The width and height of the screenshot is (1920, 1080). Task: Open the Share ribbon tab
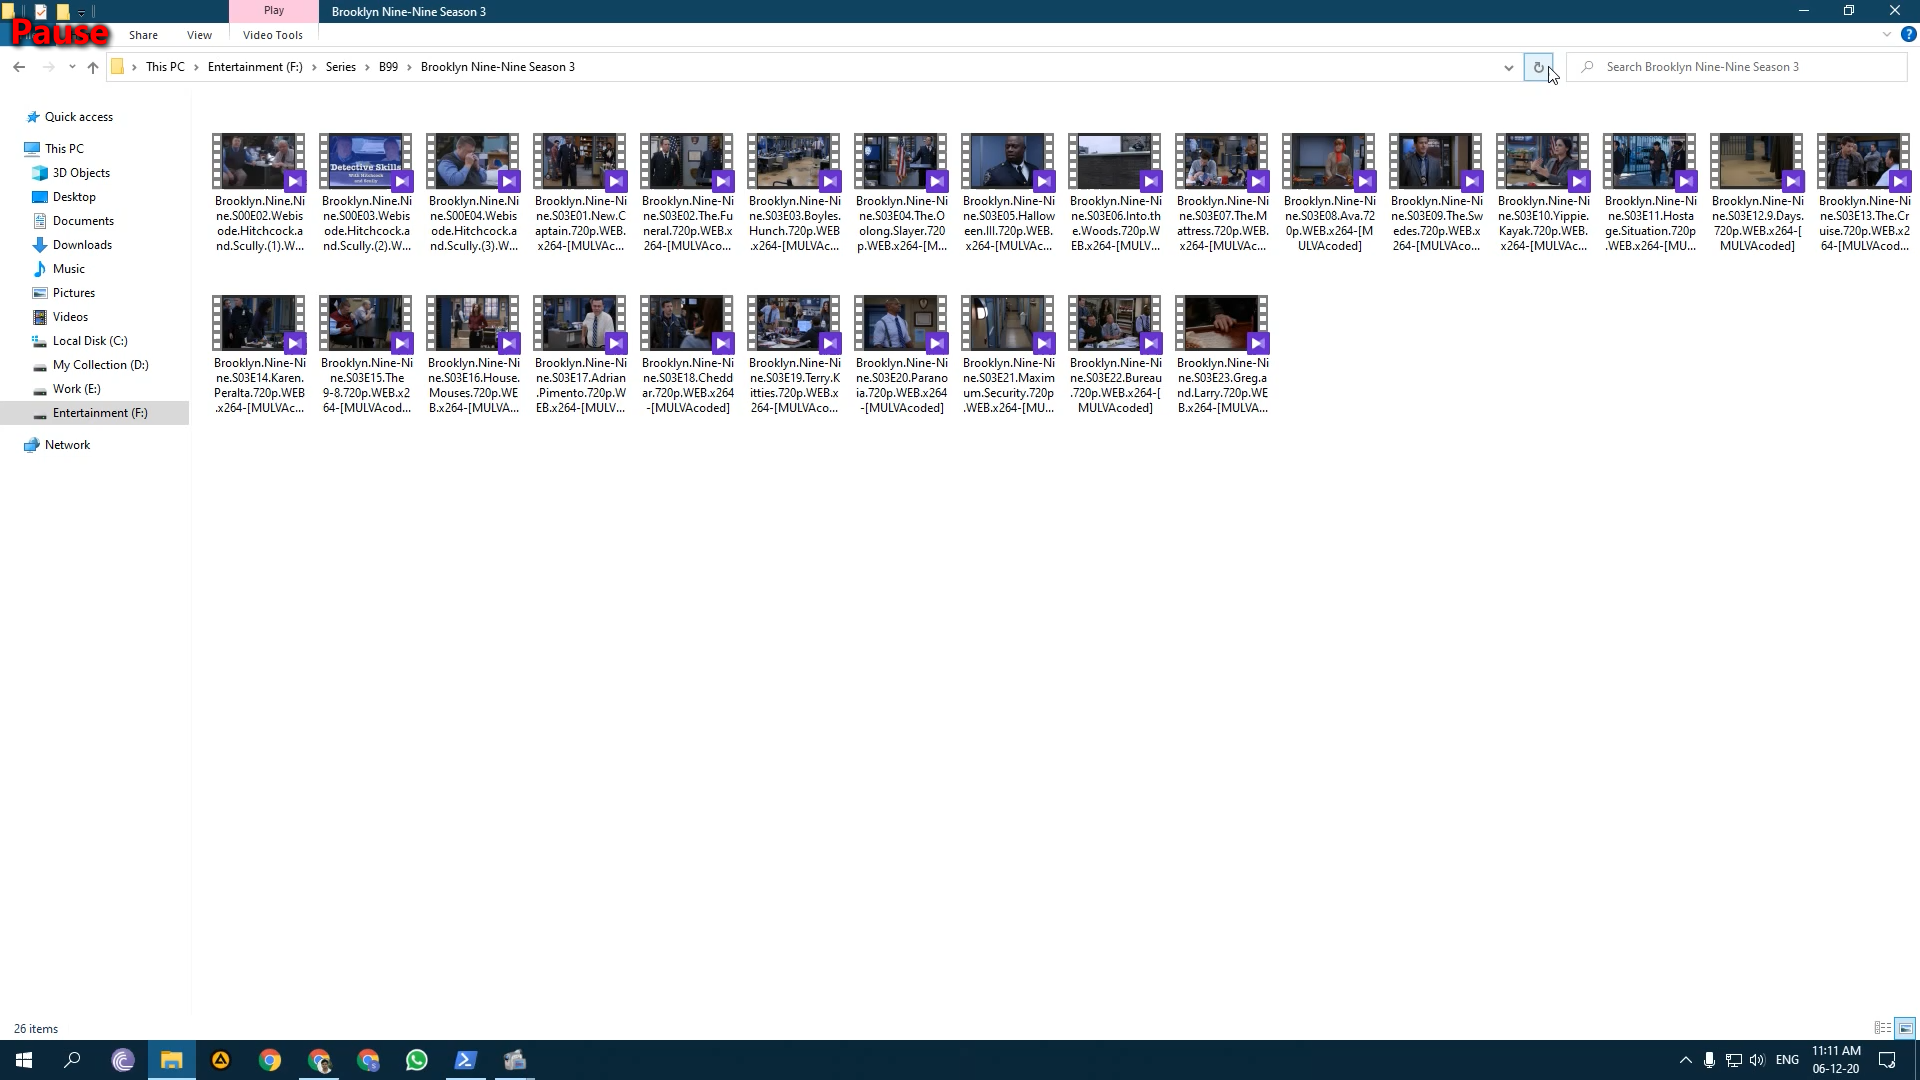(143, 35)
